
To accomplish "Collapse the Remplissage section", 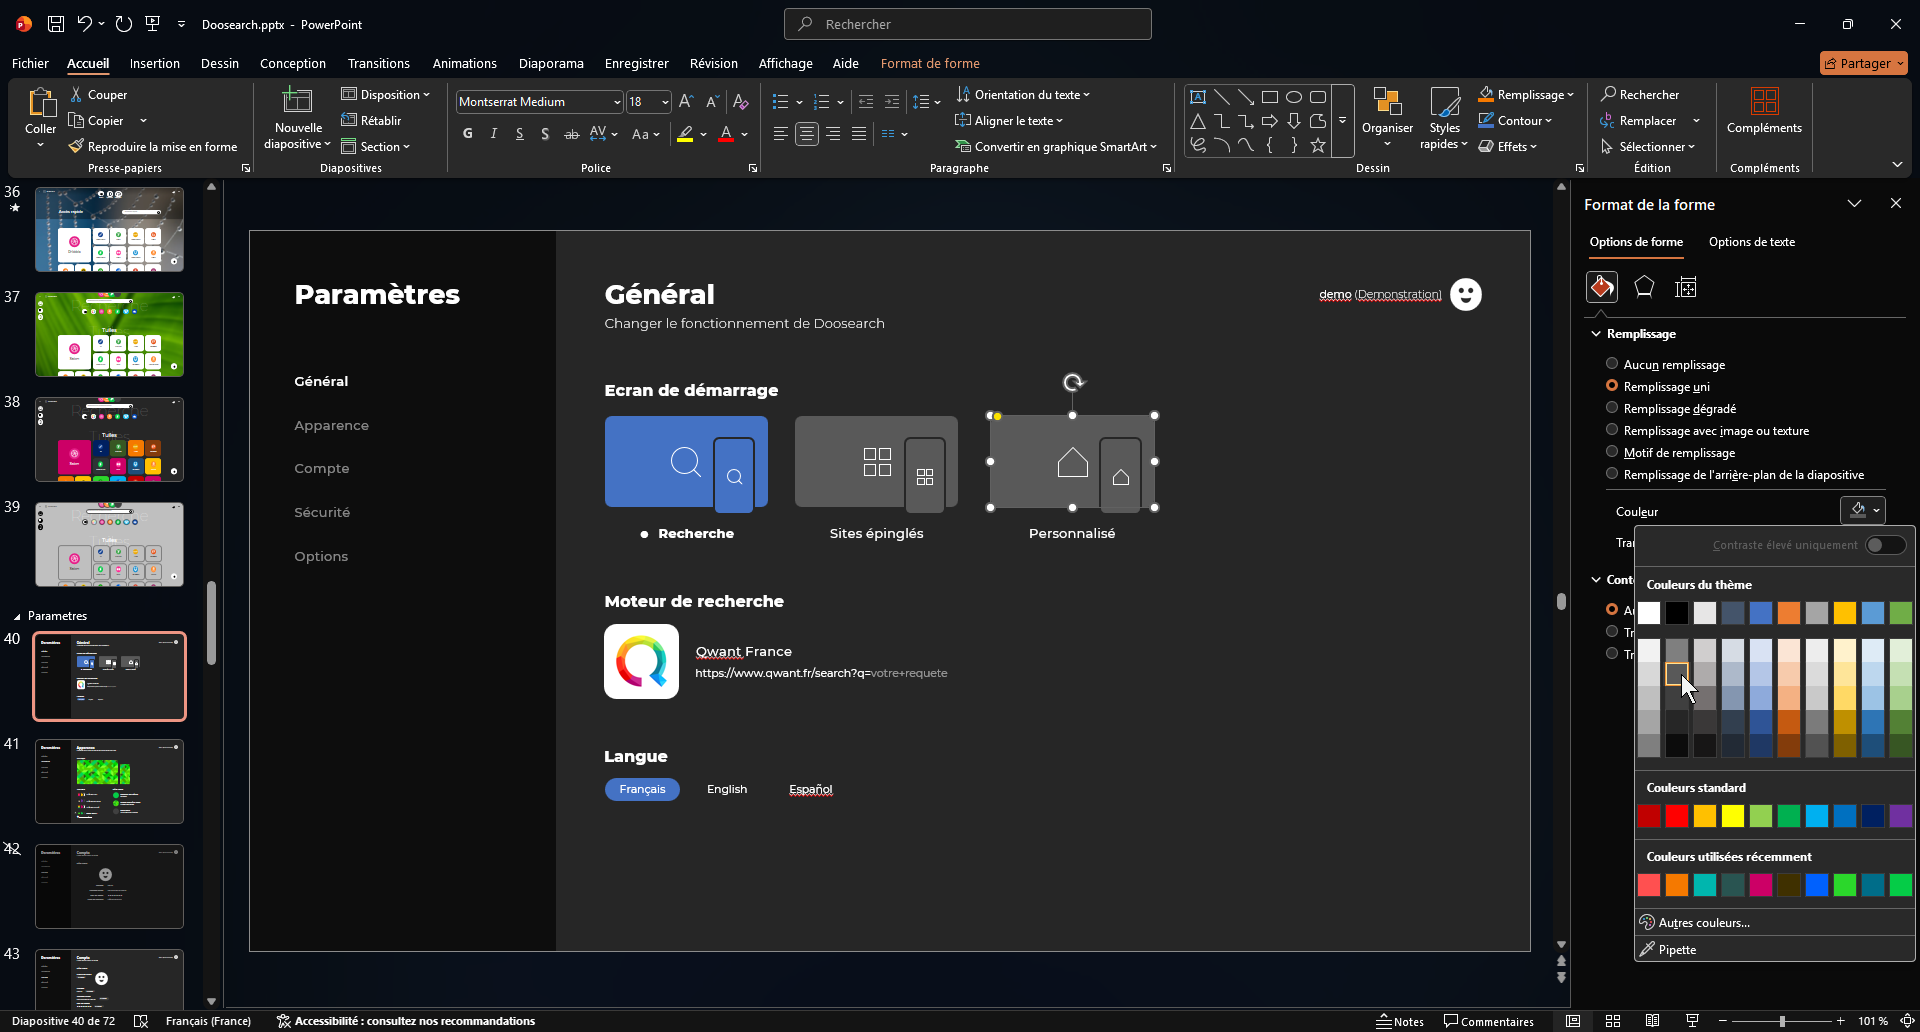I will 1596,334.
